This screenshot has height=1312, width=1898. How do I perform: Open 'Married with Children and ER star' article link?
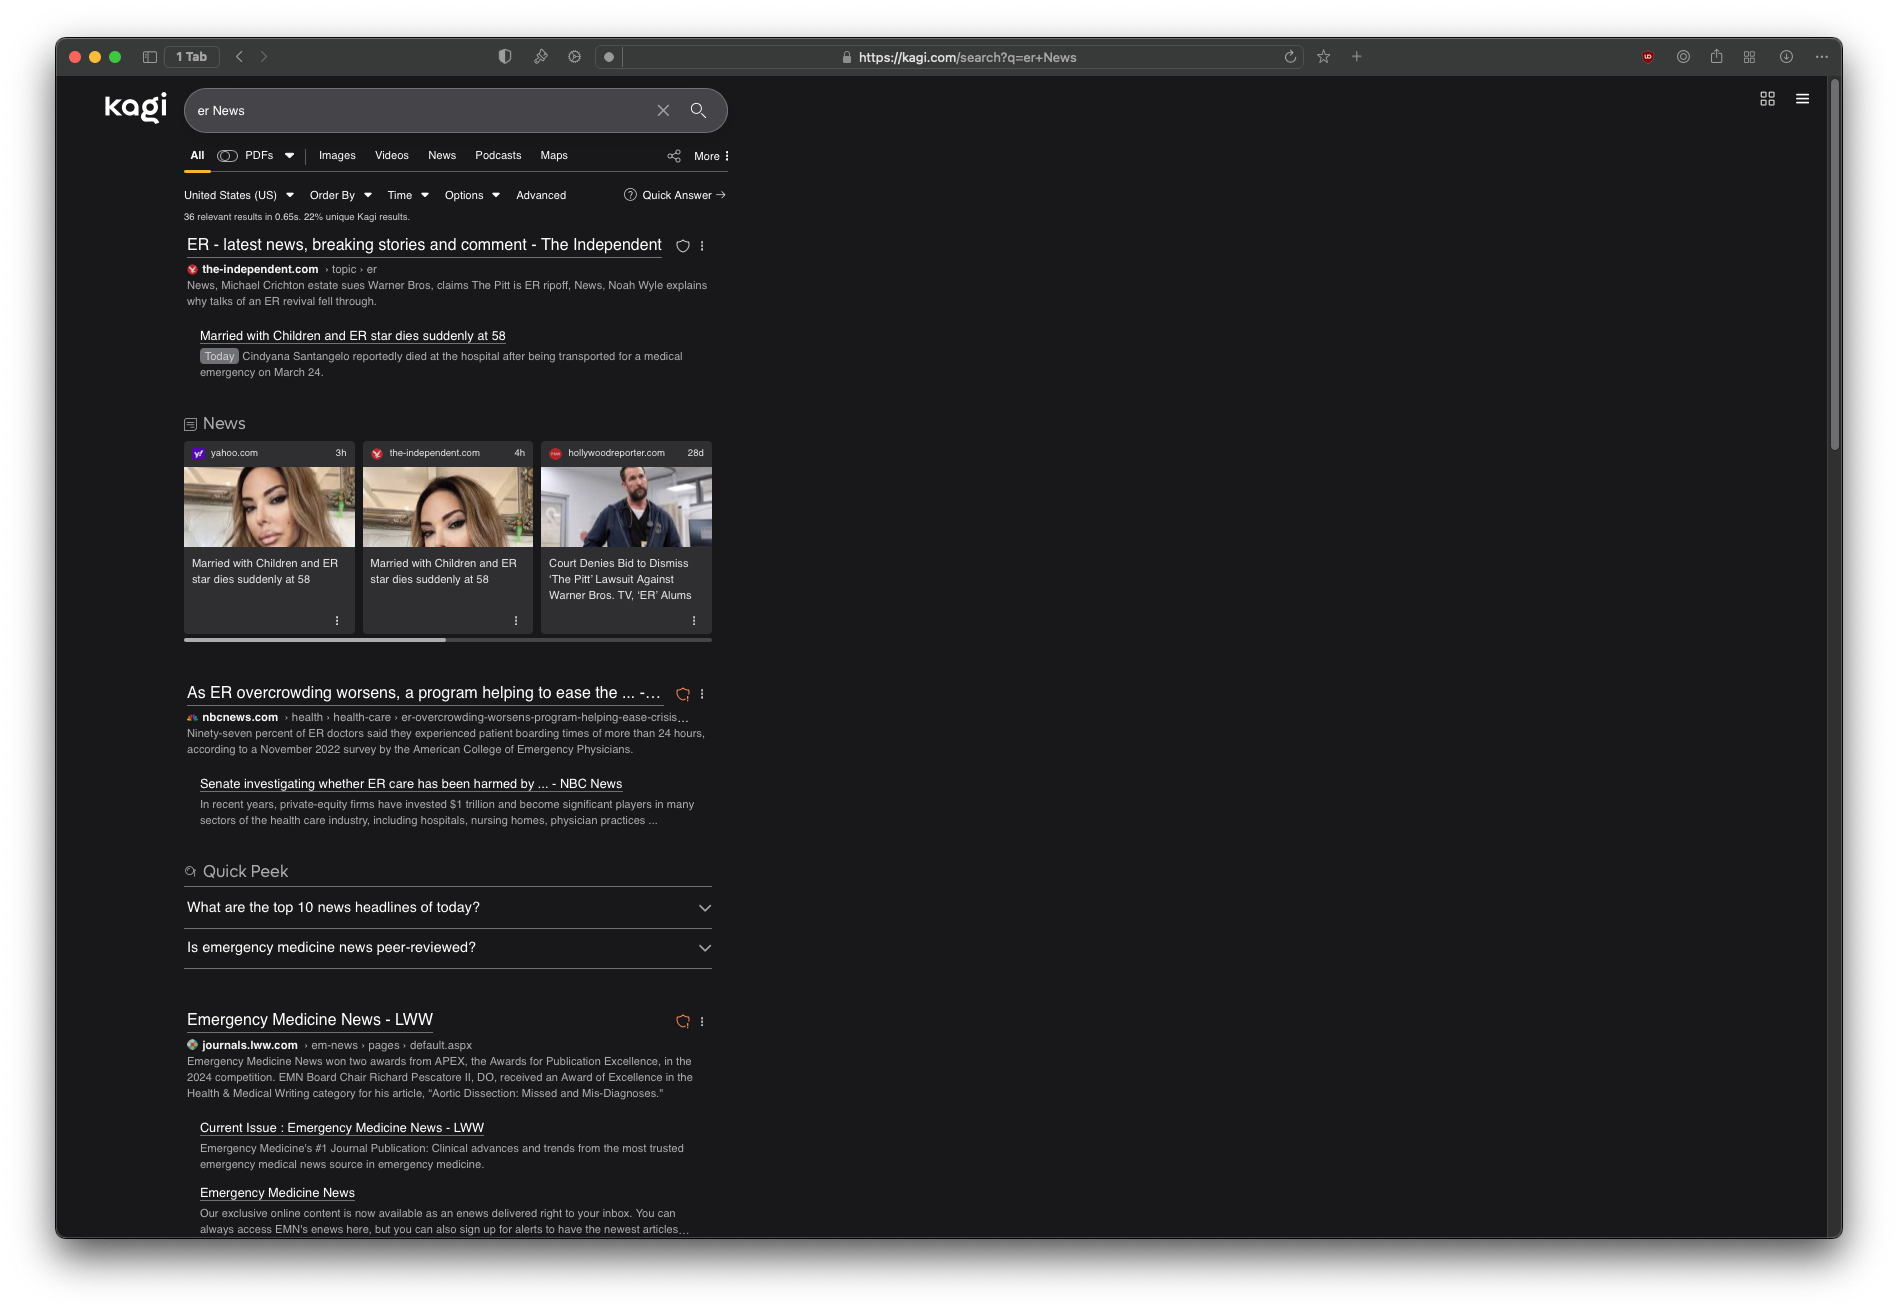[x=352, y=336]
